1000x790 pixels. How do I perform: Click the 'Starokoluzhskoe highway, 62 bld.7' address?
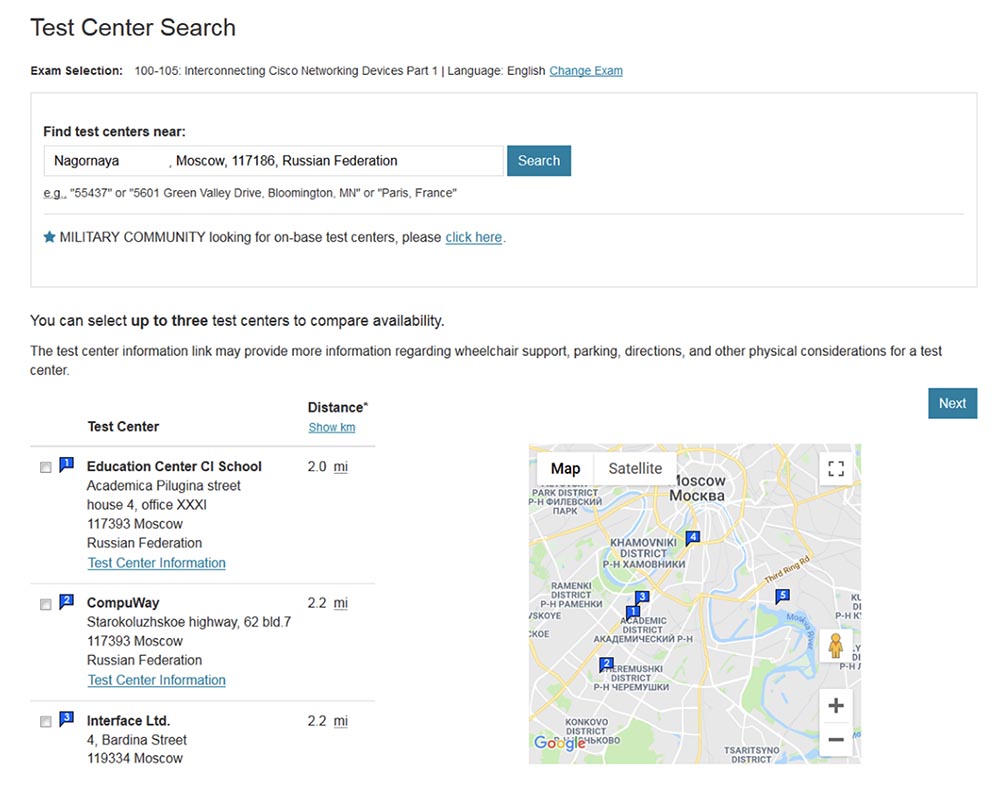point(189,622)
